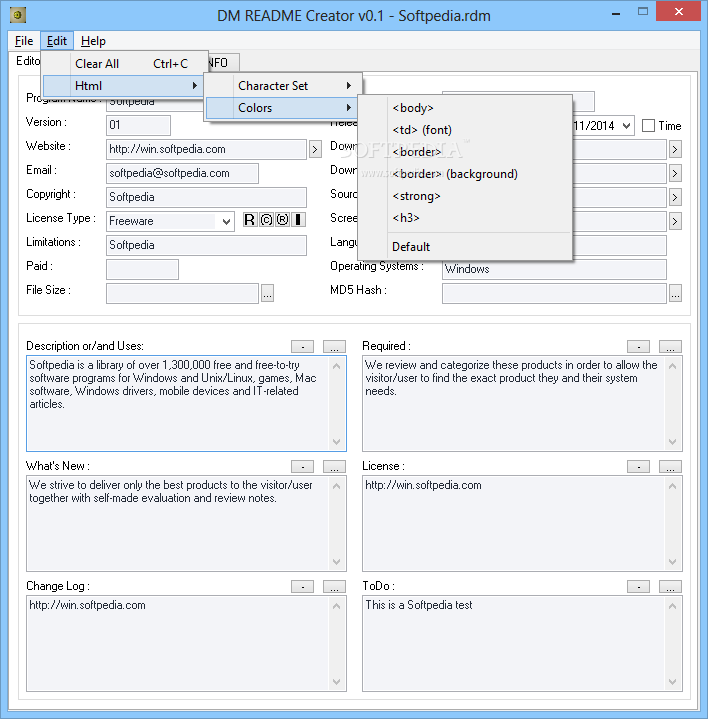The width and height of the screenshot is (708, 719).
Task: Enable the Time checkbox
Action: 648,126
